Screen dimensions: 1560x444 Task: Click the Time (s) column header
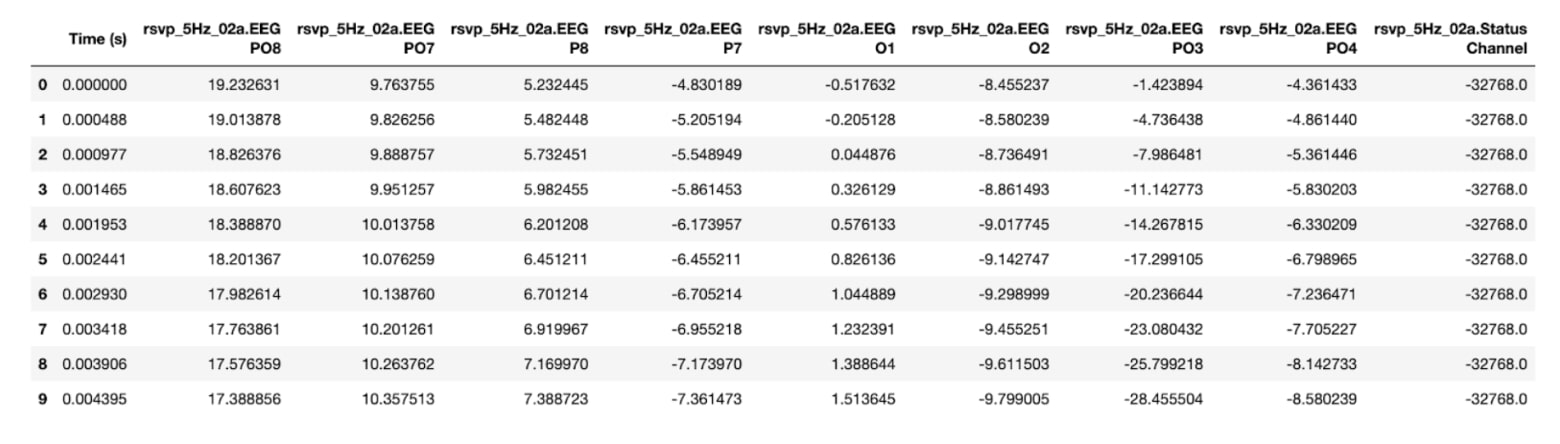[97, 39]
